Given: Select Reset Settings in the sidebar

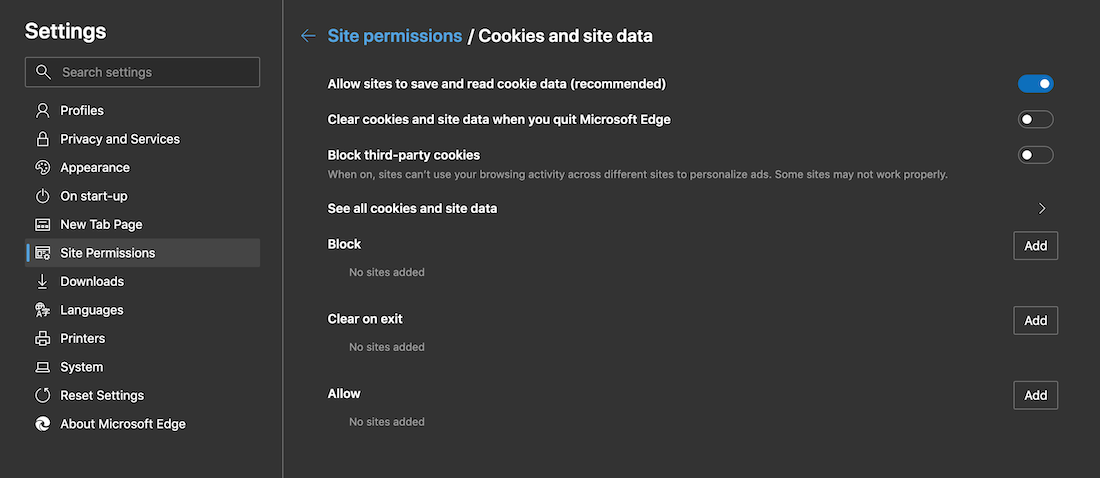Looking at the screenshot, I should 101,395.
